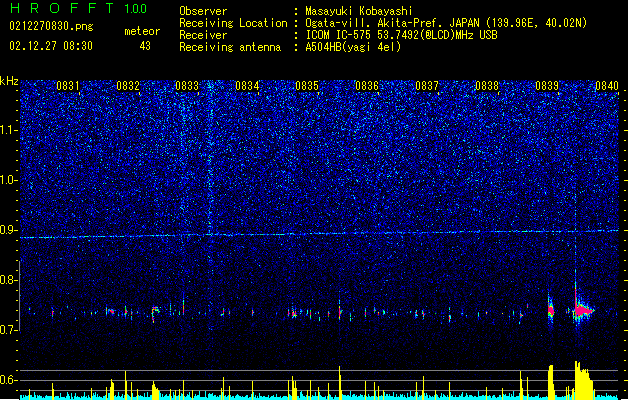Click the antenna value A504HB(yagi 4el)

353,47
